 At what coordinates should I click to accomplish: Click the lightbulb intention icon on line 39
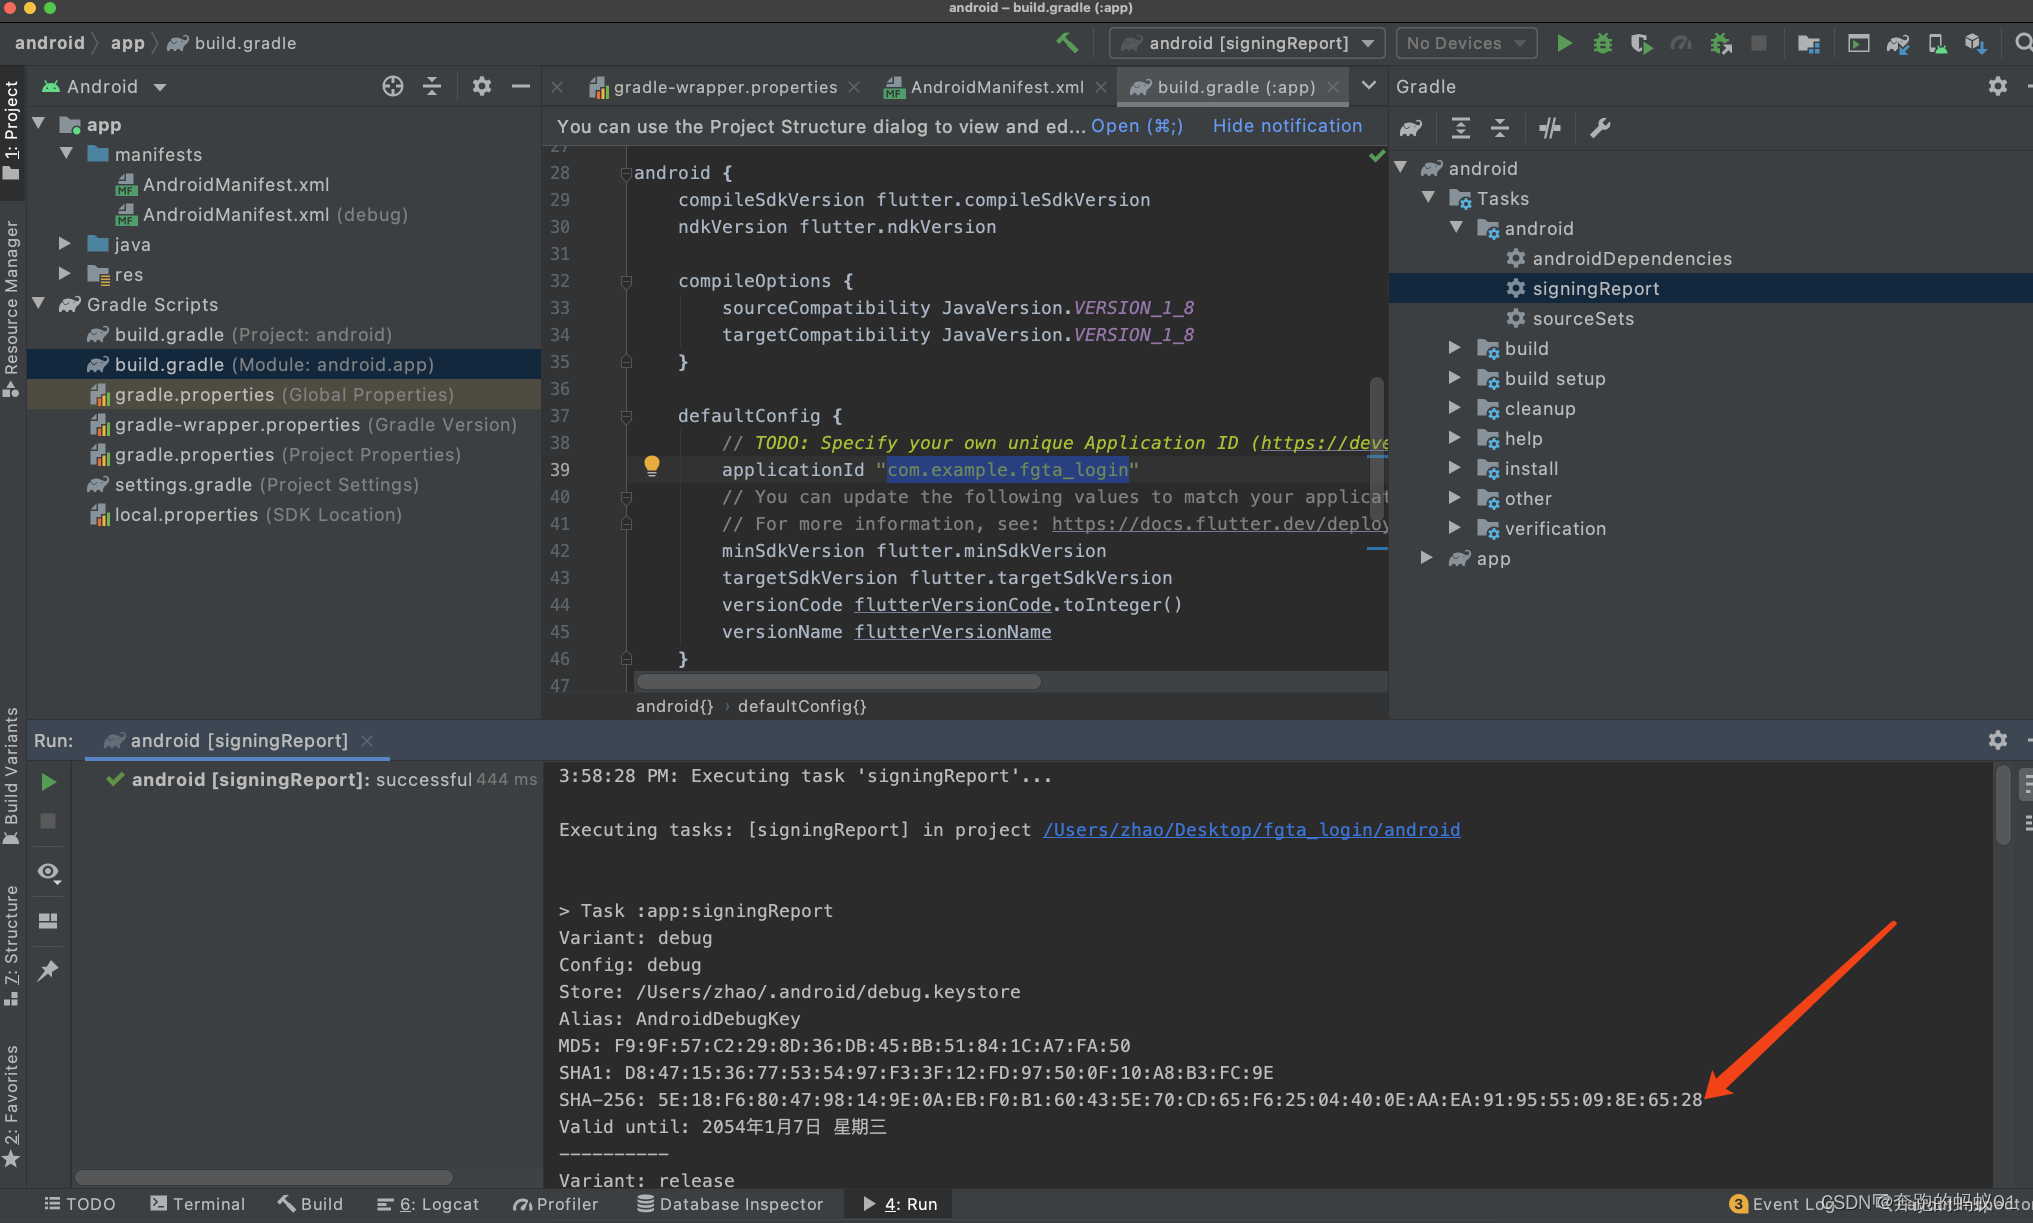(x=652, y=466)
